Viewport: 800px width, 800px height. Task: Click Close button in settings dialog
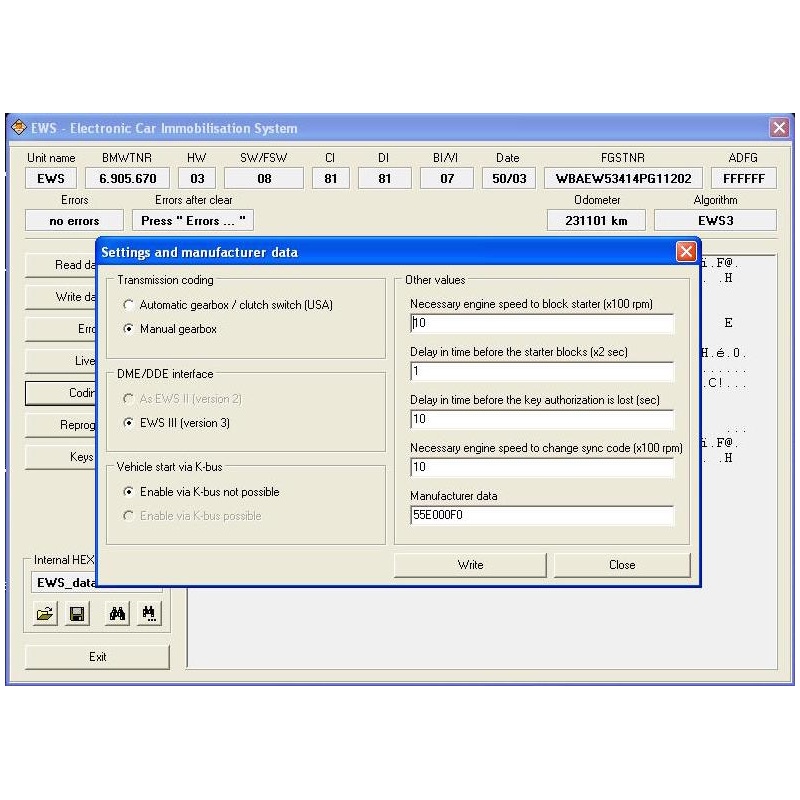pos(622,565)
